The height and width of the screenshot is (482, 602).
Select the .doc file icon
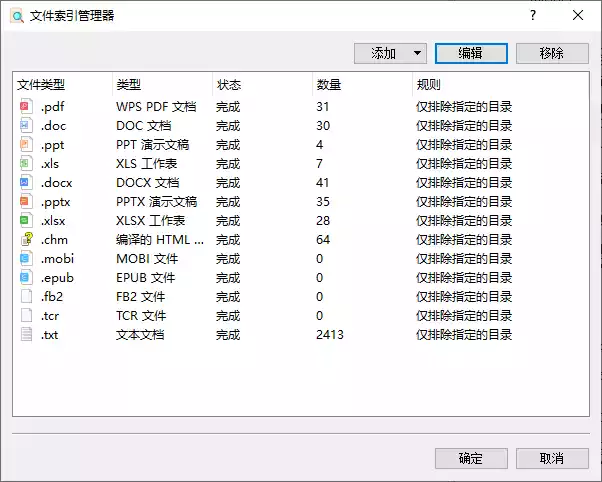tap(27, 126)
